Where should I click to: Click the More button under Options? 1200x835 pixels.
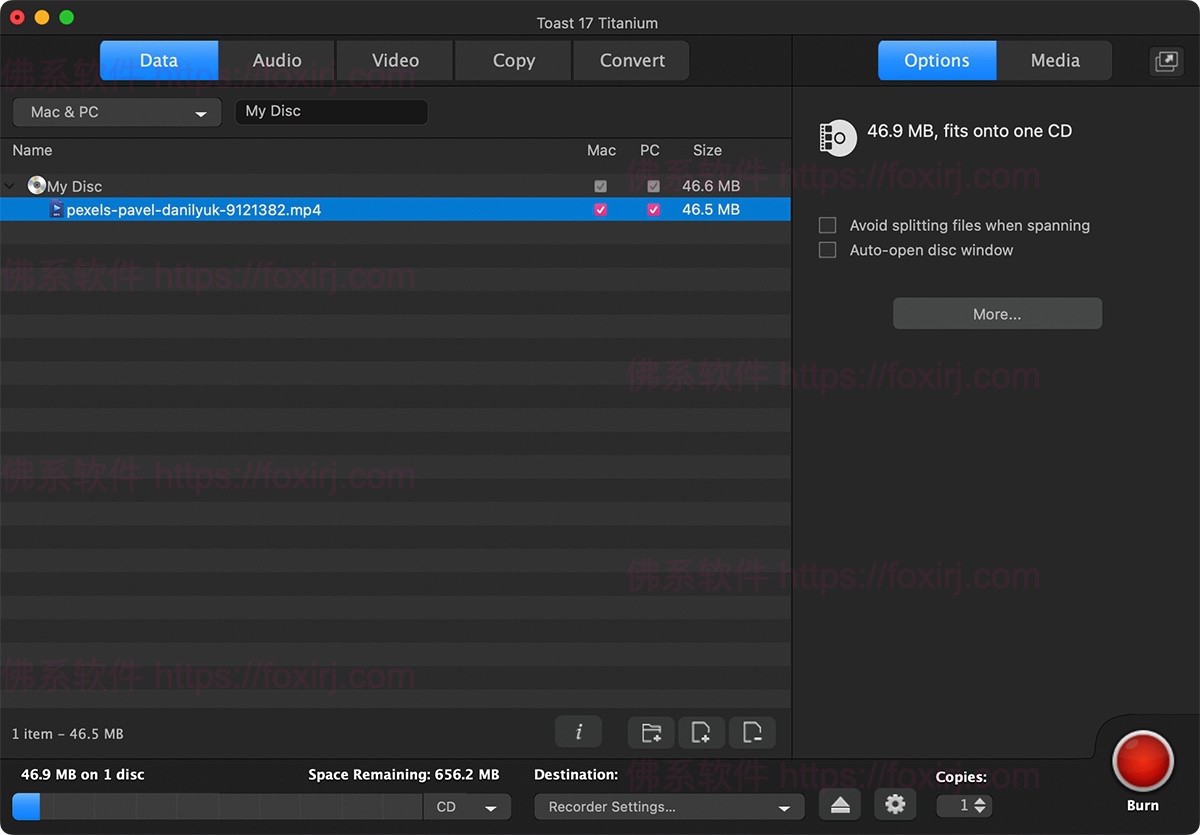997,313
